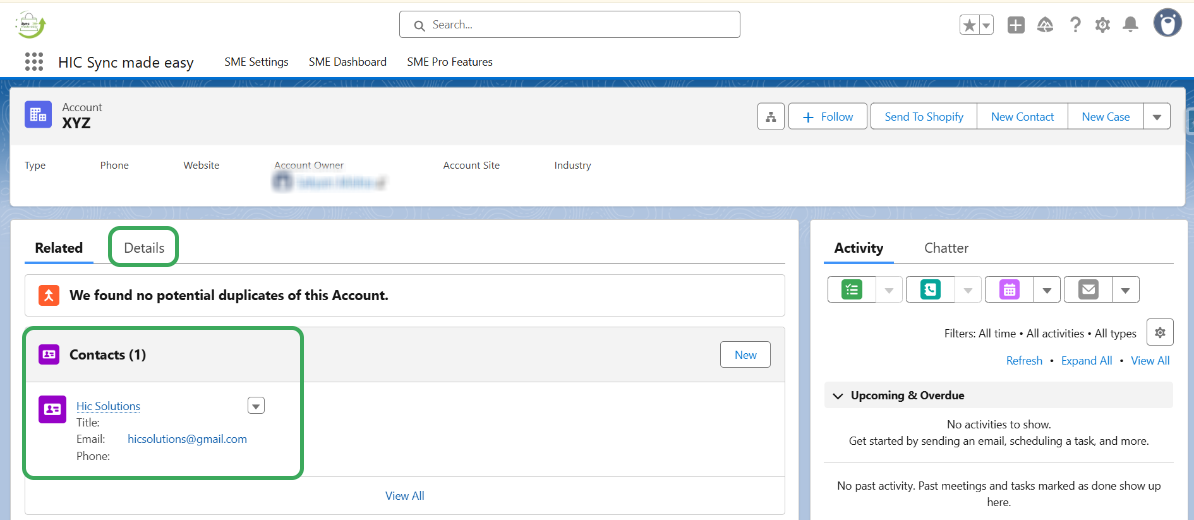This screenshot has width=1194, height=520.
Task: Open the Hic Solutions contact
Action: (x=108, y=406)
